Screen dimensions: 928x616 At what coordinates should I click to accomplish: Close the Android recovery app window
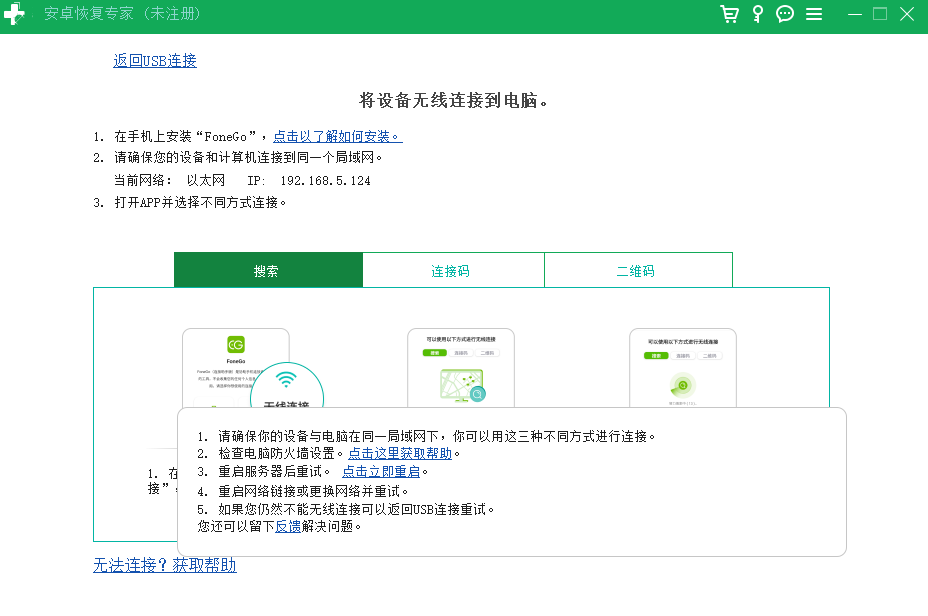(906, 14)
